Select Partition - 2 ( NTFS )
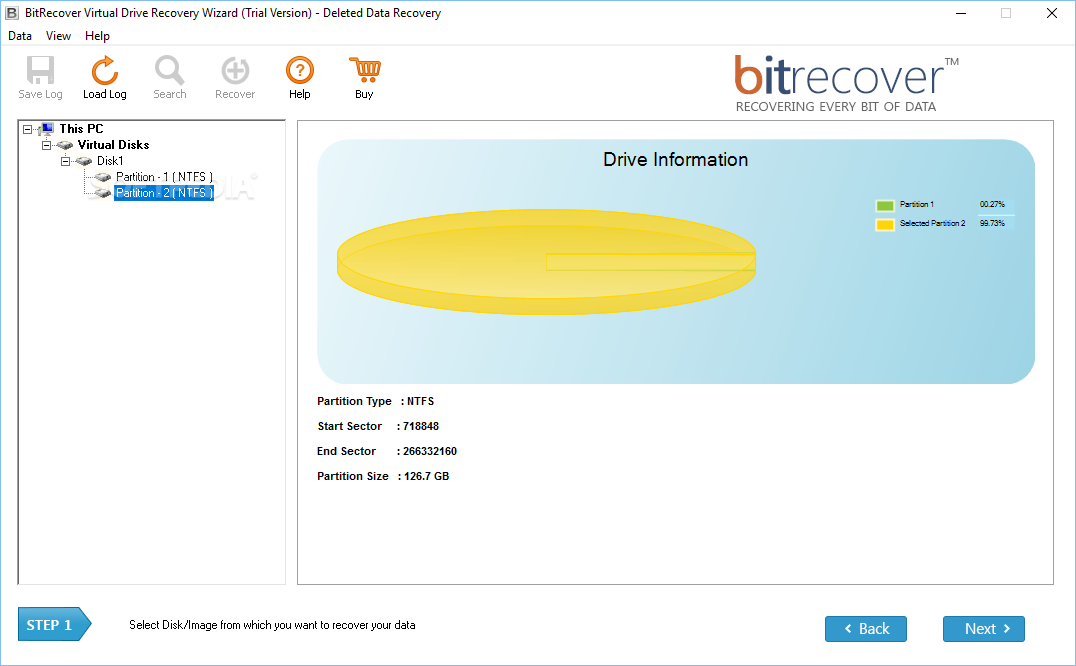This screenshot has height=666, width=1076. click(164, 193)
